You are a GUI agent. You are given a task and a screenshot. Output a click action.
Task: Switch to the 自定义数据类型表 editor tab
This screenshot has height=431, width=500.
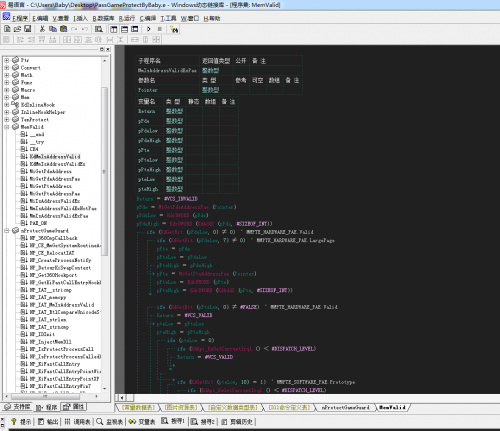[x=233, y=407]
